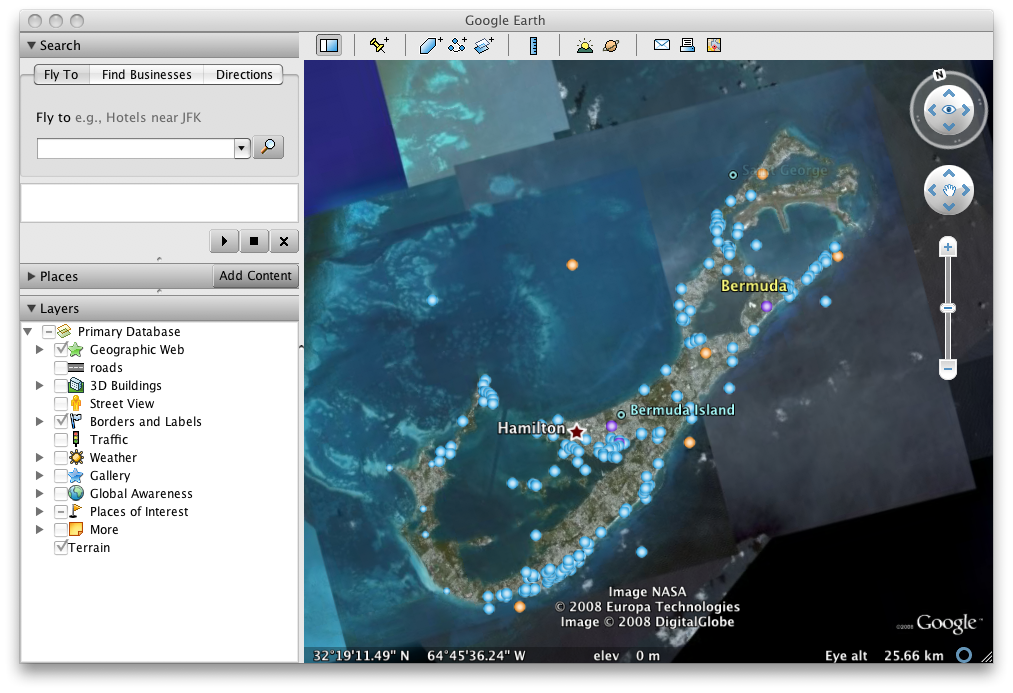Click the zoom slider handle
This screenshot has width=1013, height=693.
(x=948, y=308)
